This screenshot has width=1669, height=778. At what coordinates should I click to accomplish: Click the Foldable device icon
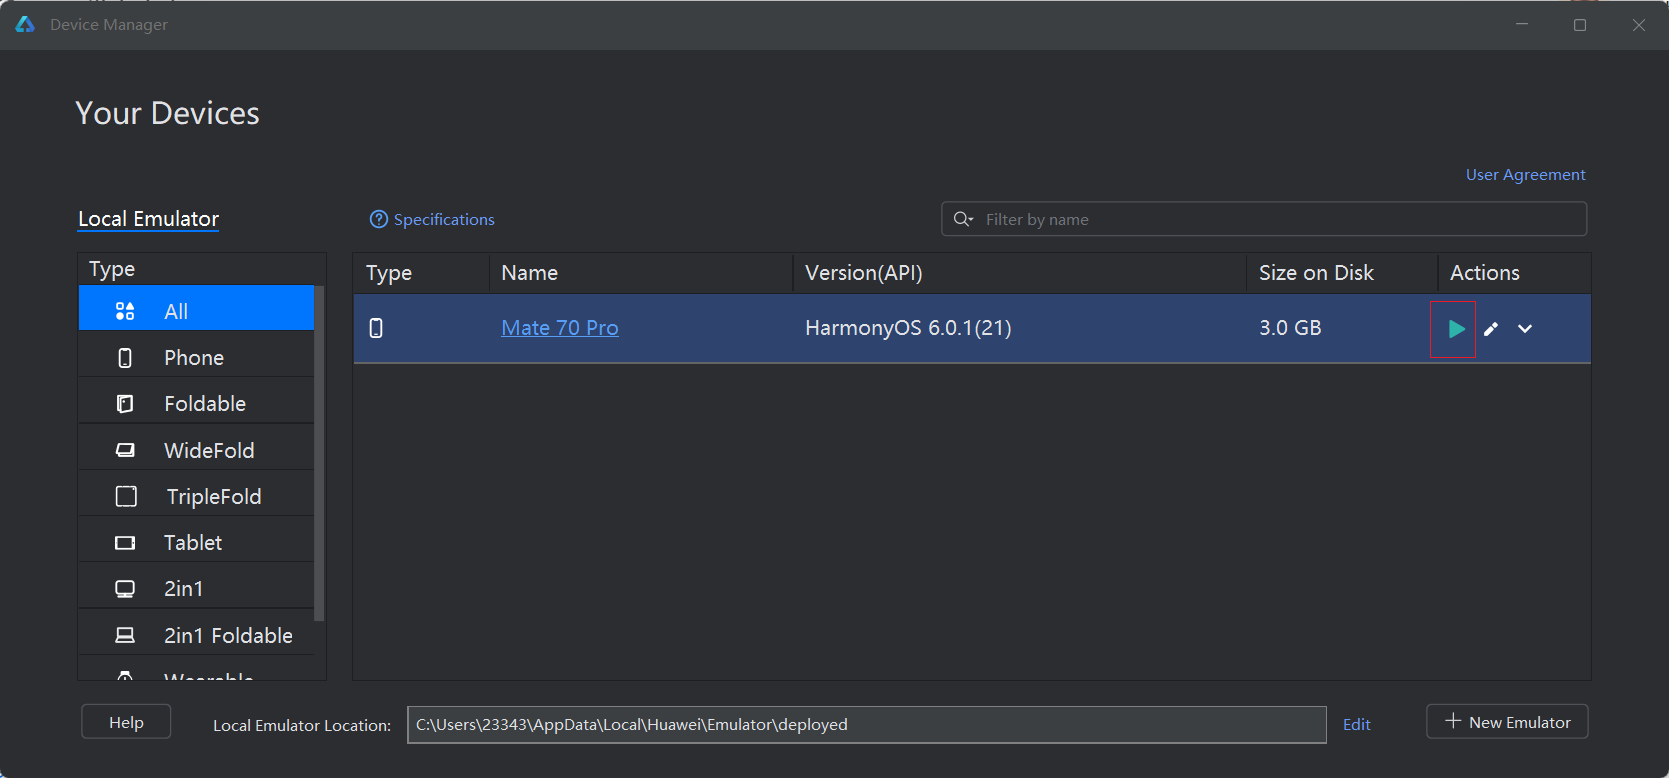[125, 404]
